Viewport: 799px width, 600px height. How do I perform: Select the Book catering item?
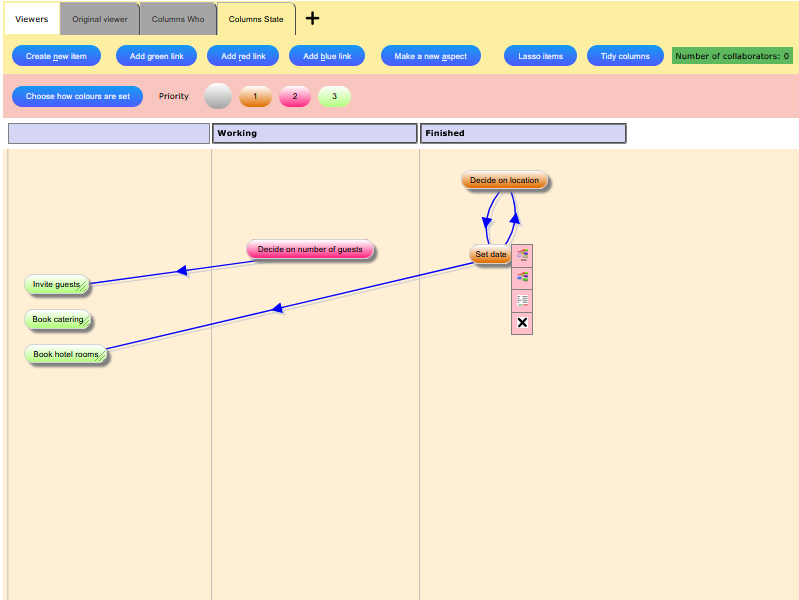[x=58, y=320]
